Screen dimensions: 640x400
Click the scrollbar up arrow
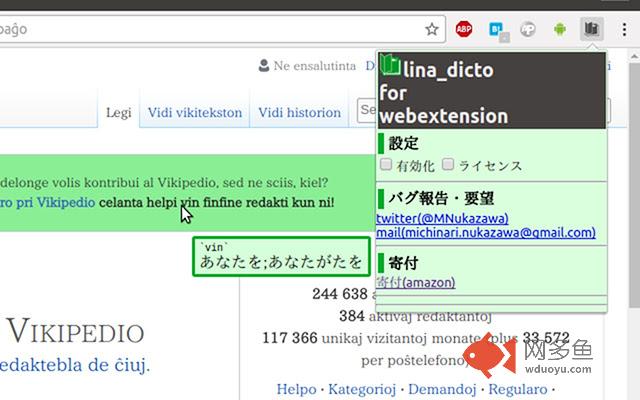coord(634,56)
